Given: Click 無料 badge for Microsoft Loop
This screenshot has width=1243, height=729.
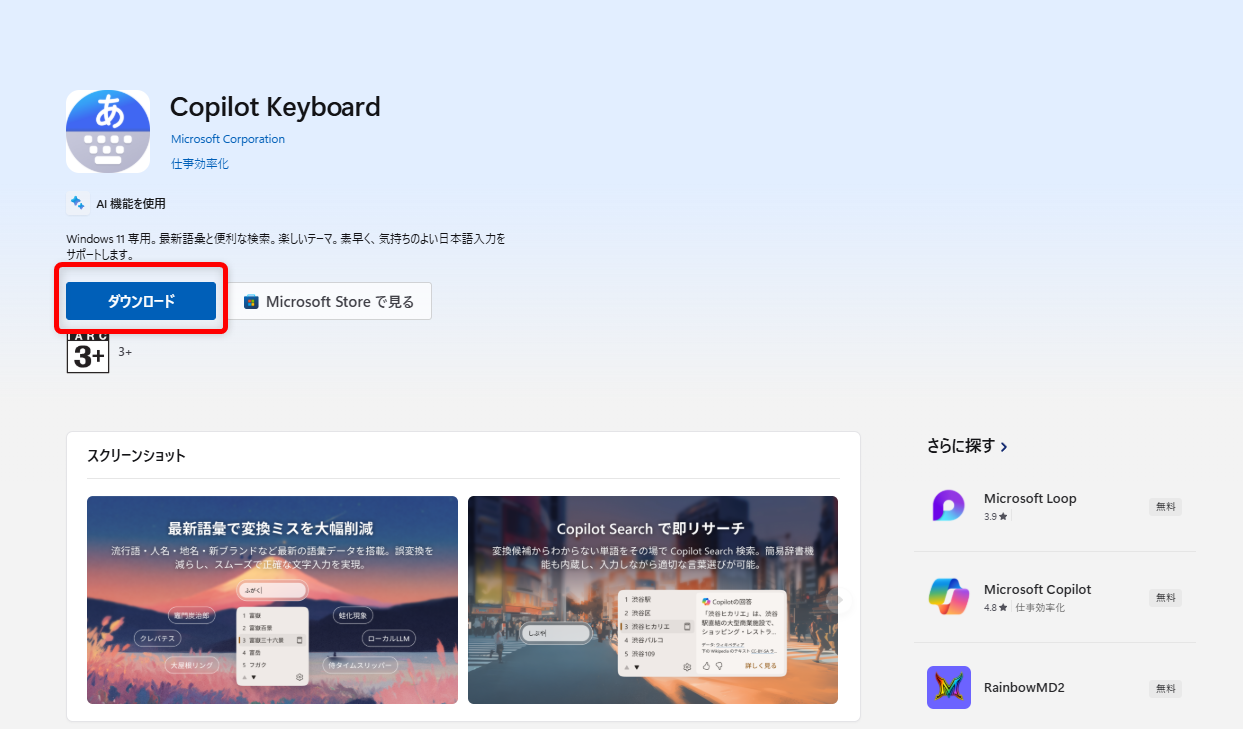Looking at the screenshot, I should pyautogui.click(x=1166, y=507).
